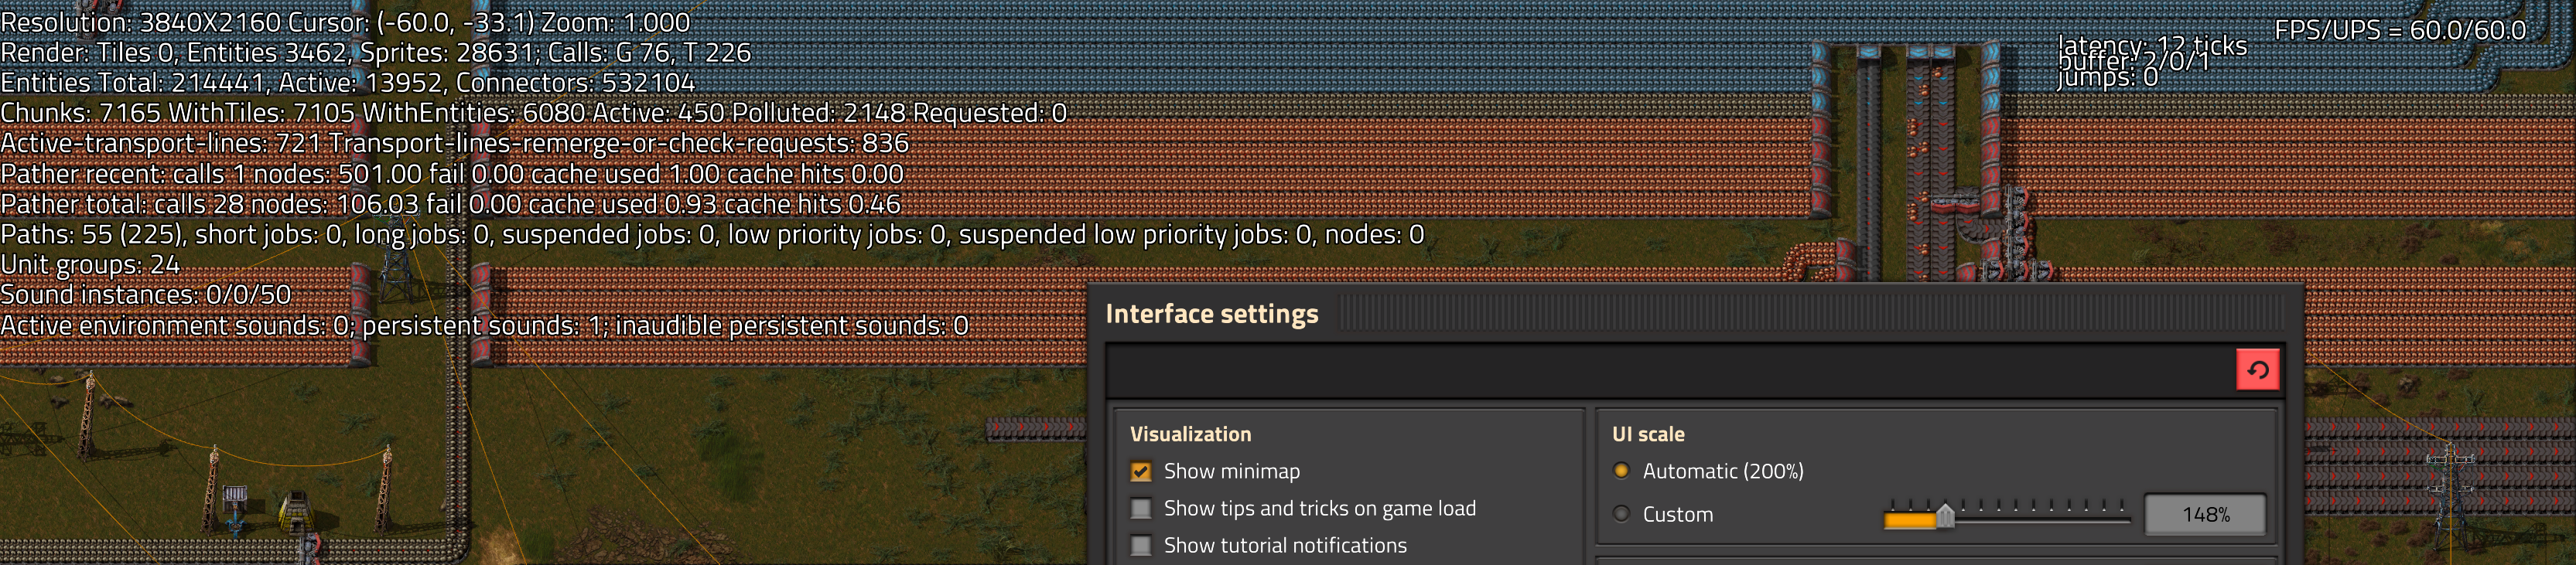This screenshot has width=2576, height=565.
Task: Disable the Show minimap checkbox
Action: click(x=1140, y=471)
